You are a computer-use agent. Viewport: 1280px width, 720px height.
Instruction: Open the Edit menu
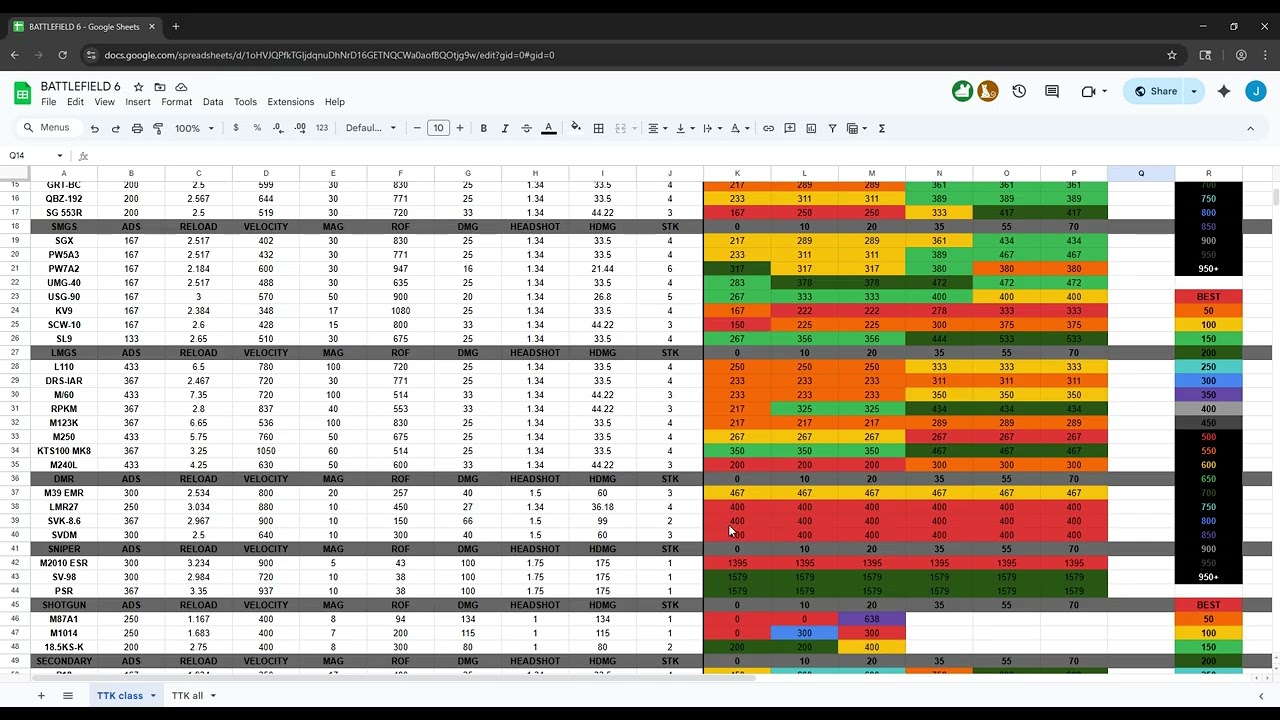click(75, 102)
